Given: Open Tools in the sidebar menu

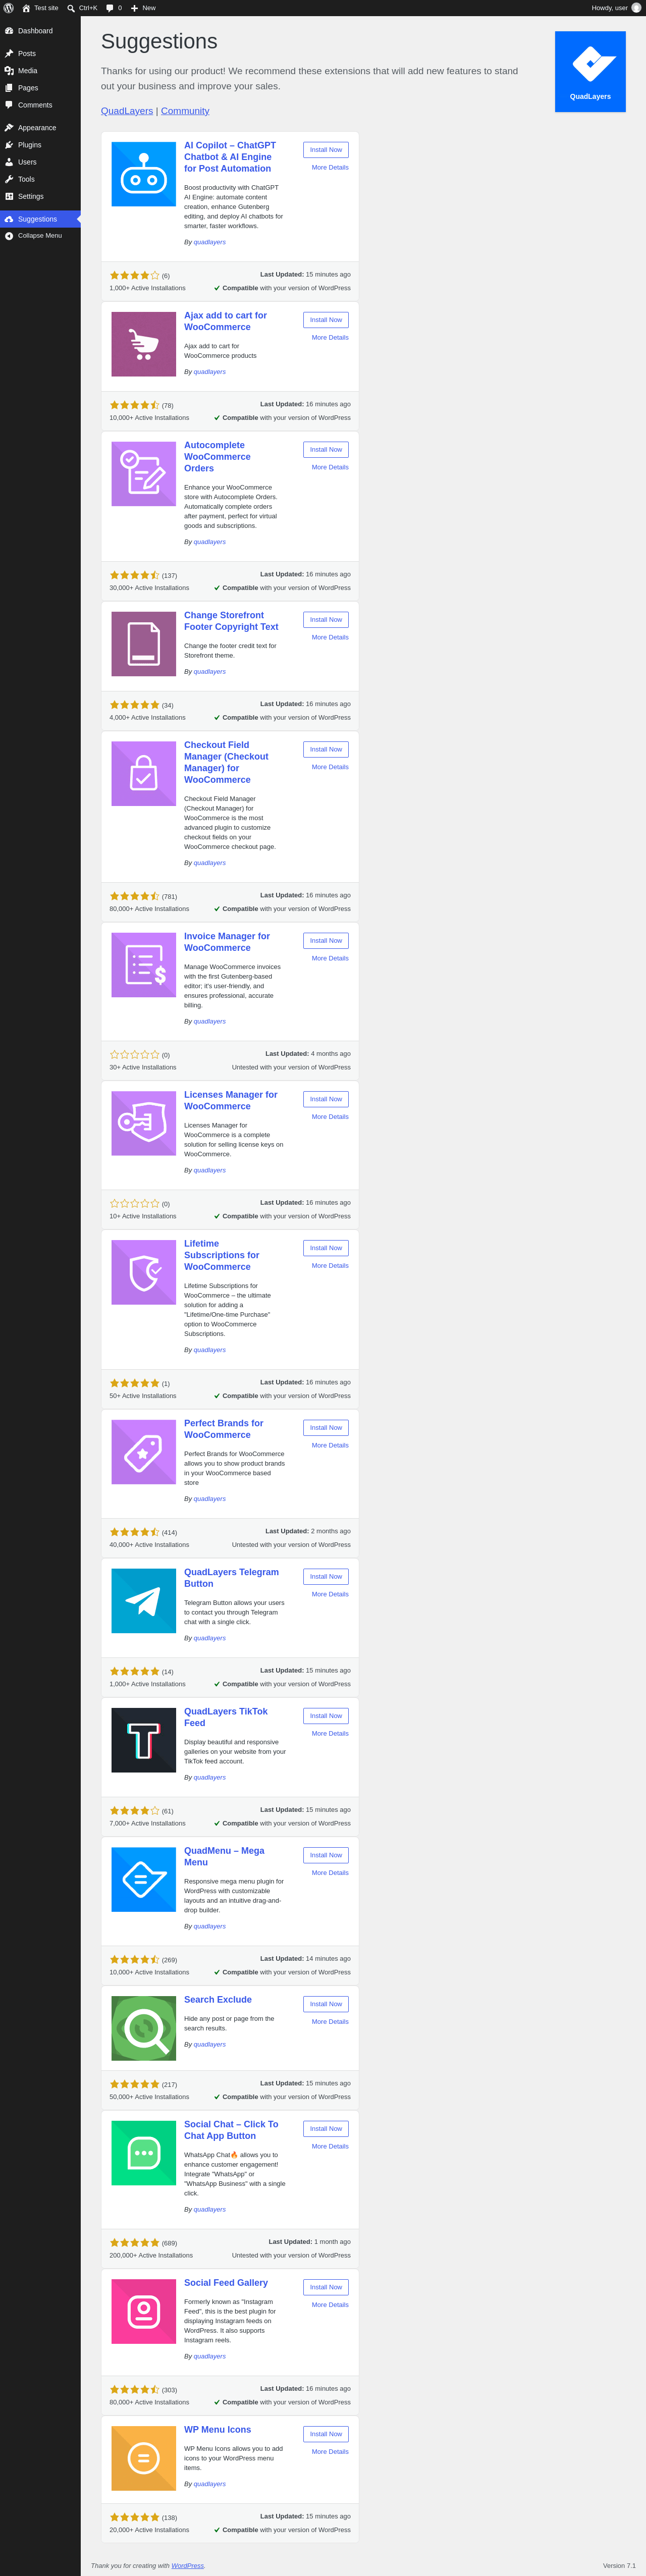Looking at the screenshot, I should [x=40, y=179].
